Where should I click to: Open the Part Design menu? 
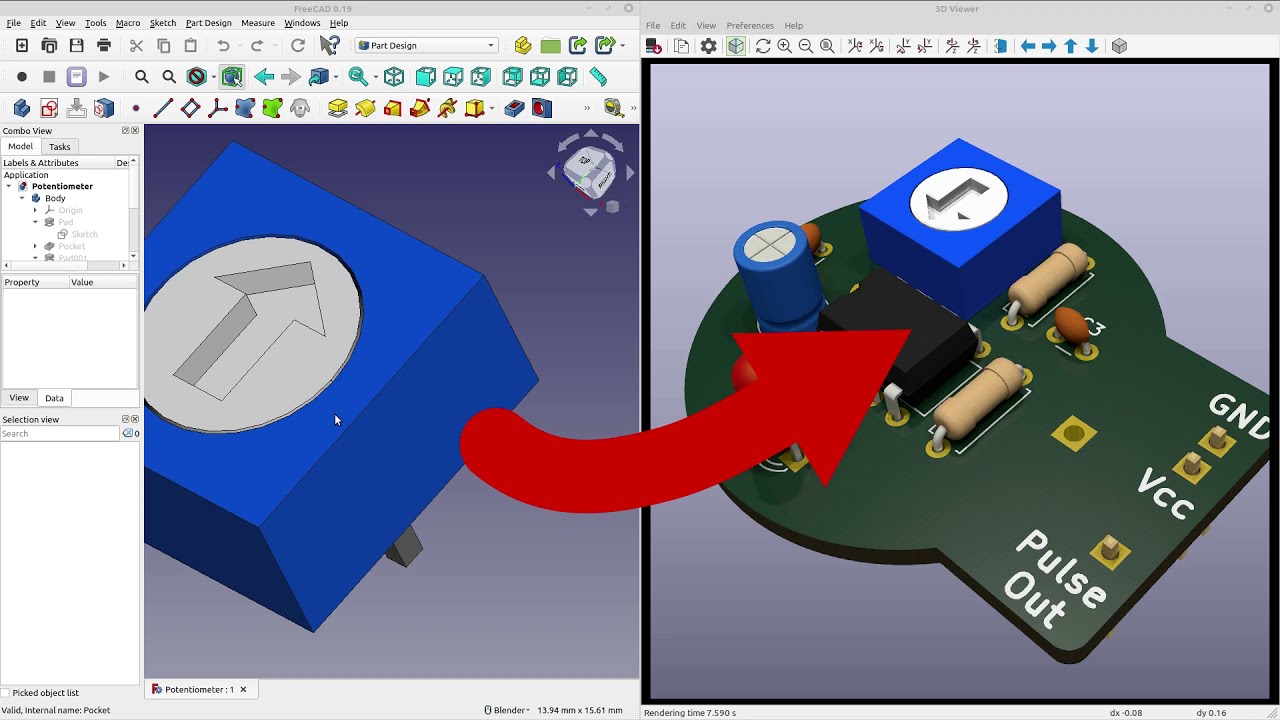208,23
